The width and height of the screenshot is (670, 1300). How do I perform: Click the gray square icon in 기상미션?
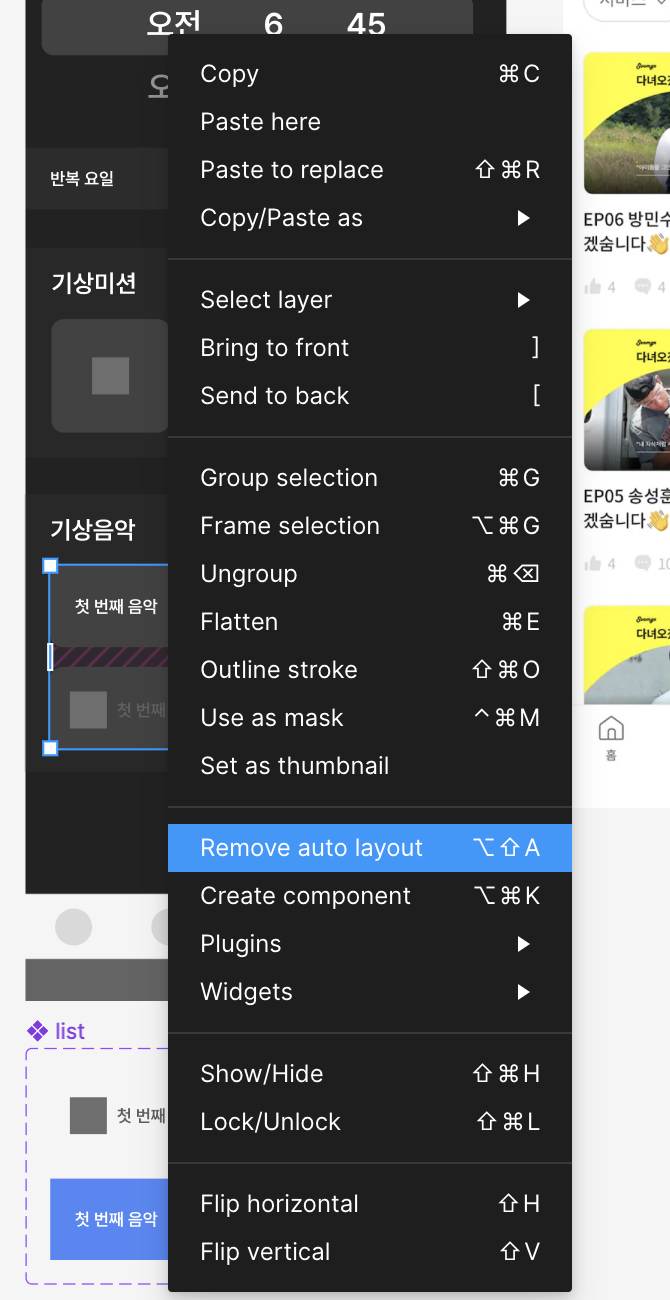point(110,376)
